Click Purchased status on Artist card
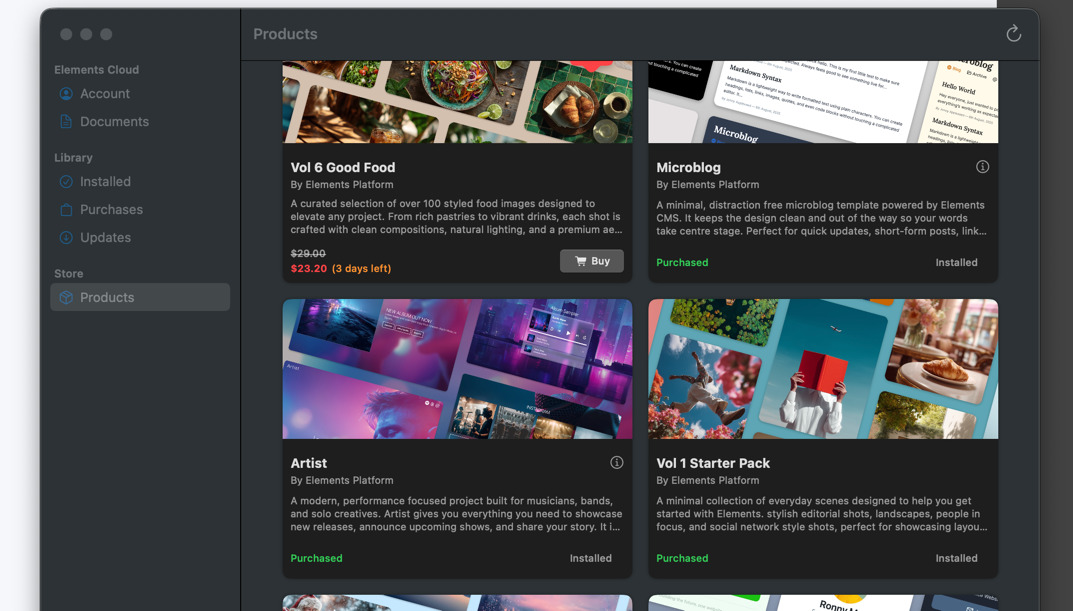This screenshot has height=611, width=1073. (x=316, y=558)
